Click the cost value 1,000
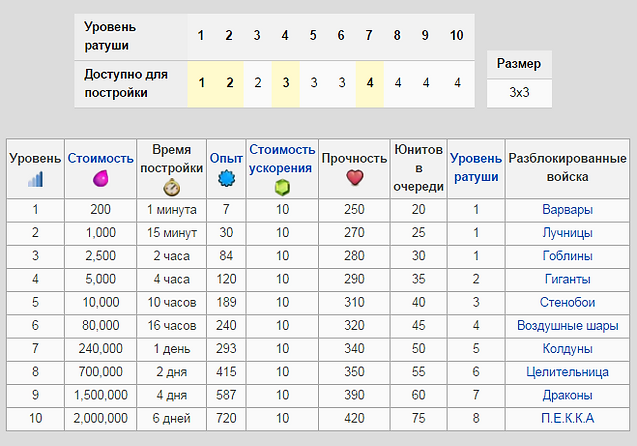This screenshot has width=637, height=446. coord(100,233)
